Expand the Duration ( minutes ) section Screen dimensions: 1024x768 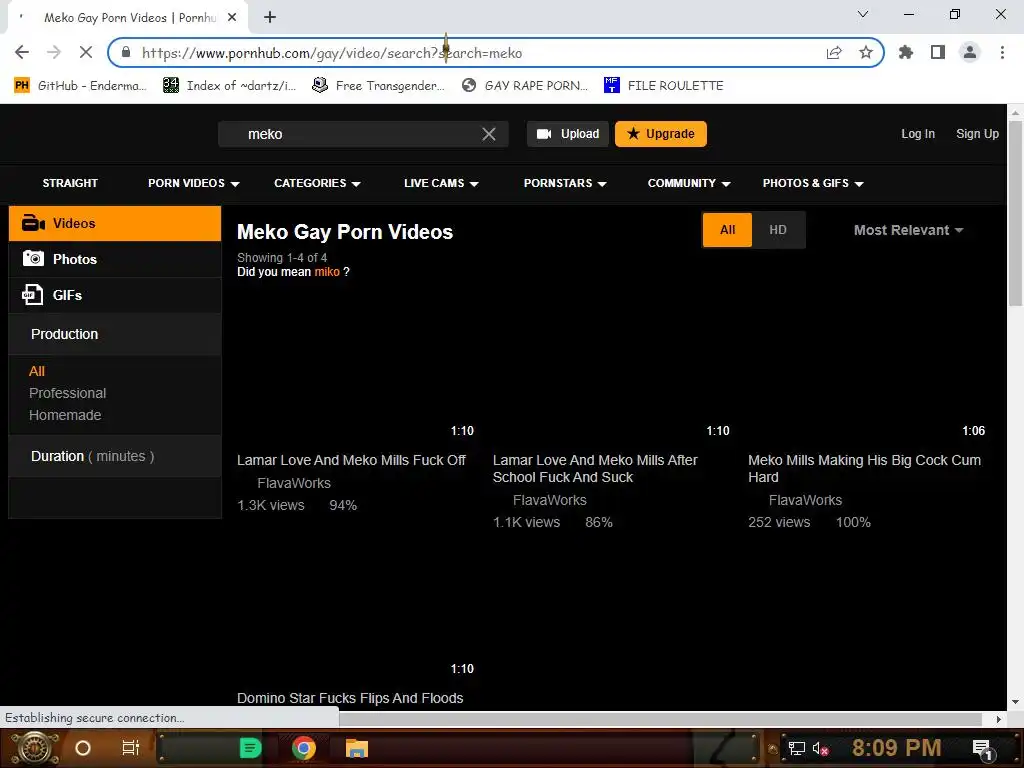tap(115, 456)
